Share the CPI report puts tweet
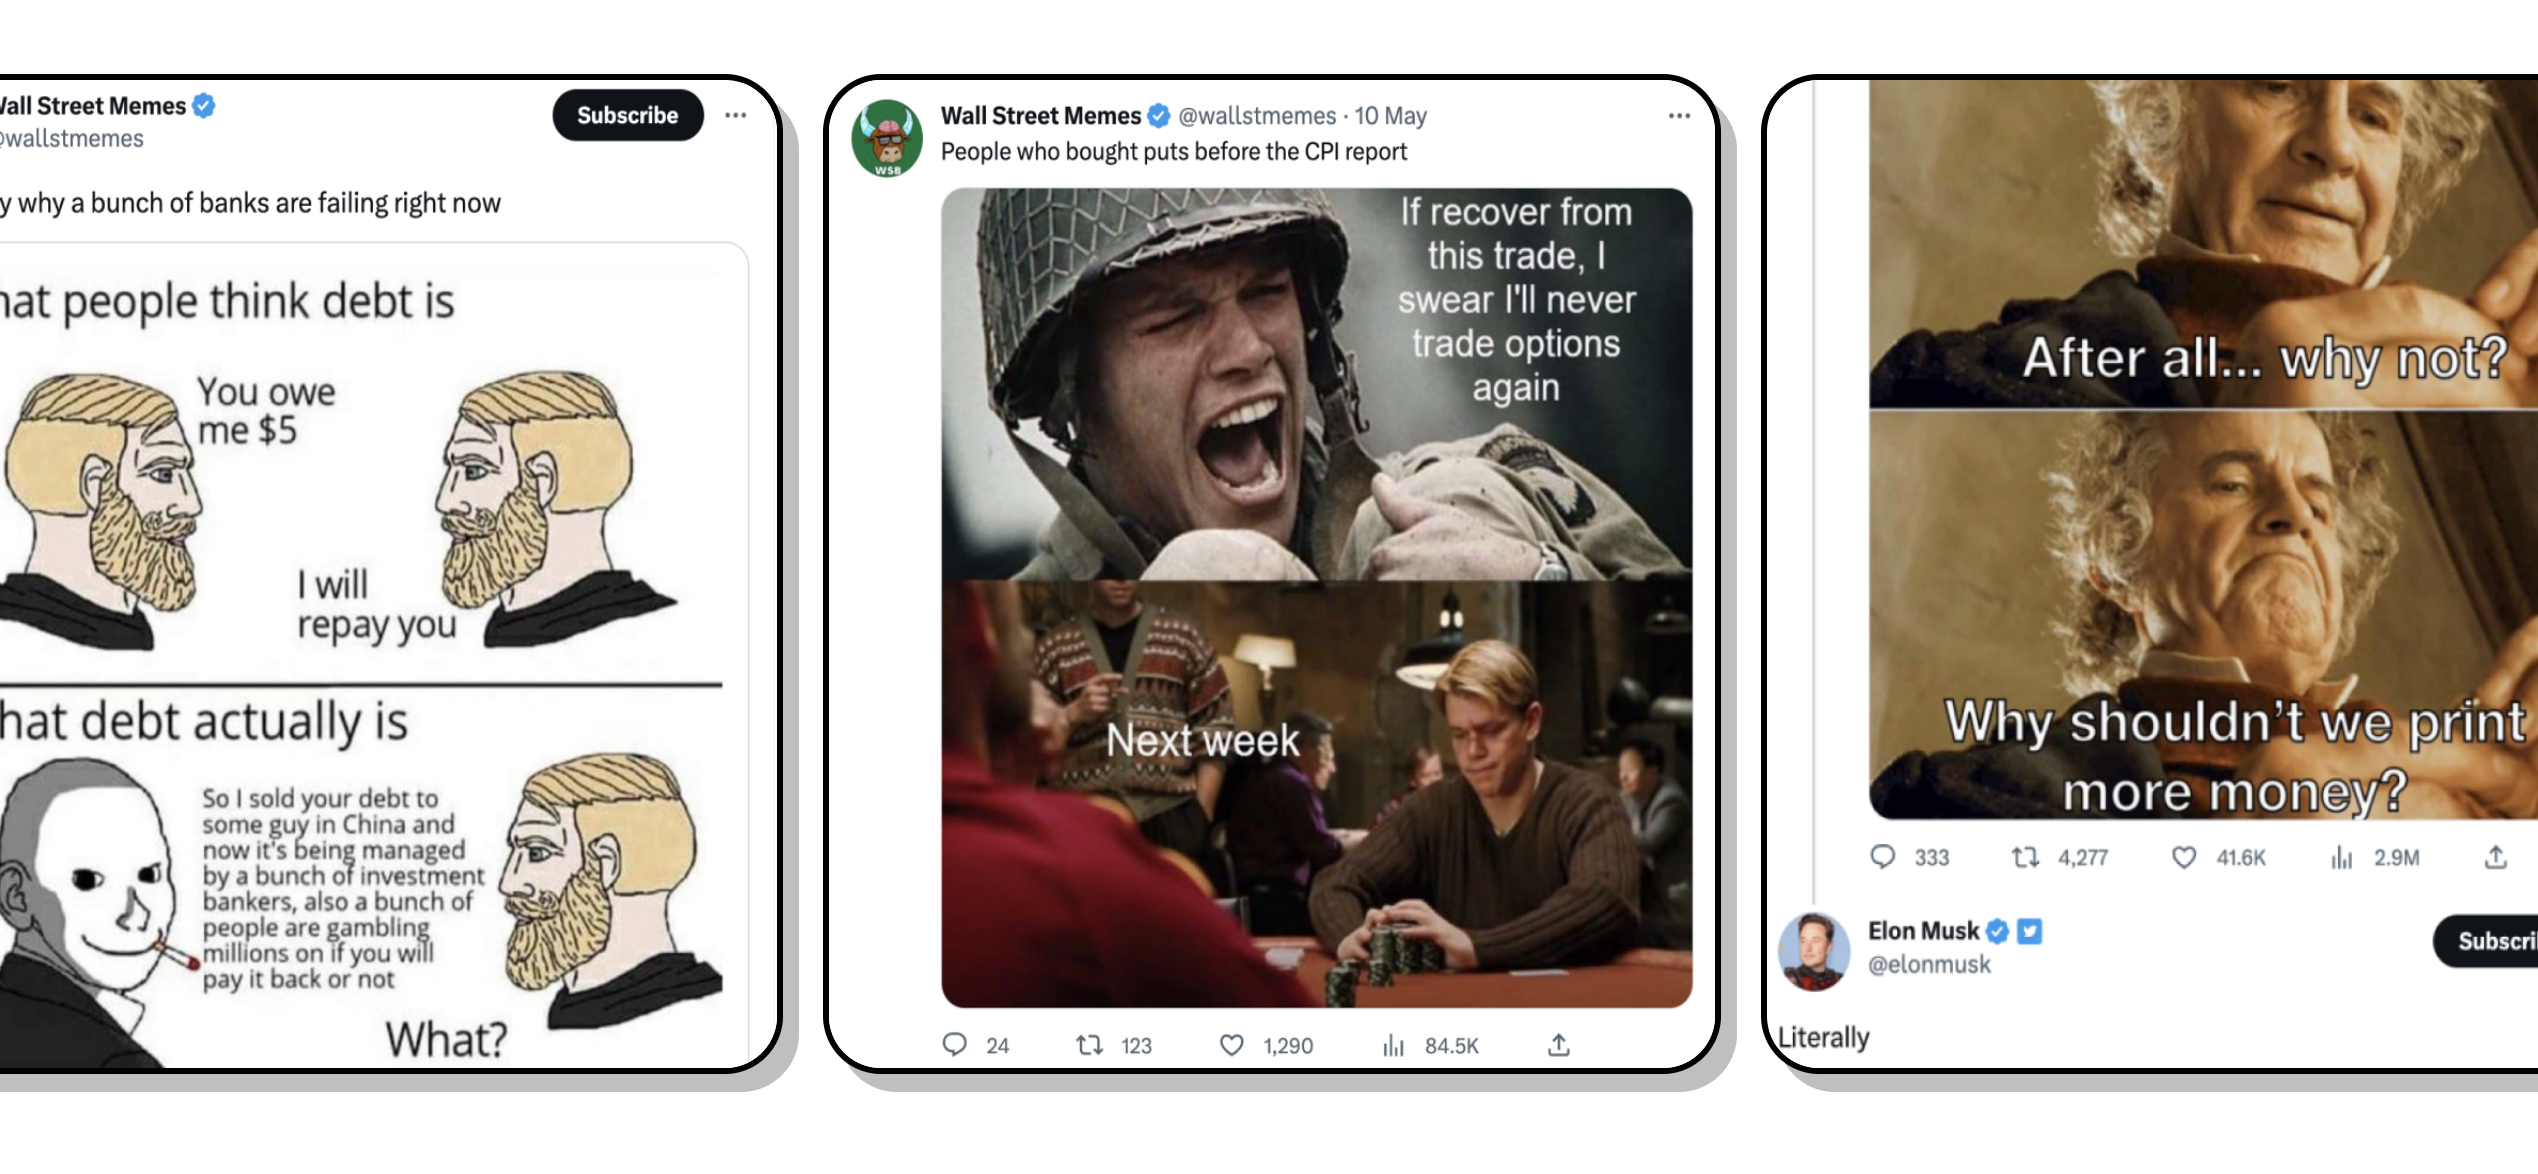Screen dimensions: 2538x1174 (1558, 1045)
